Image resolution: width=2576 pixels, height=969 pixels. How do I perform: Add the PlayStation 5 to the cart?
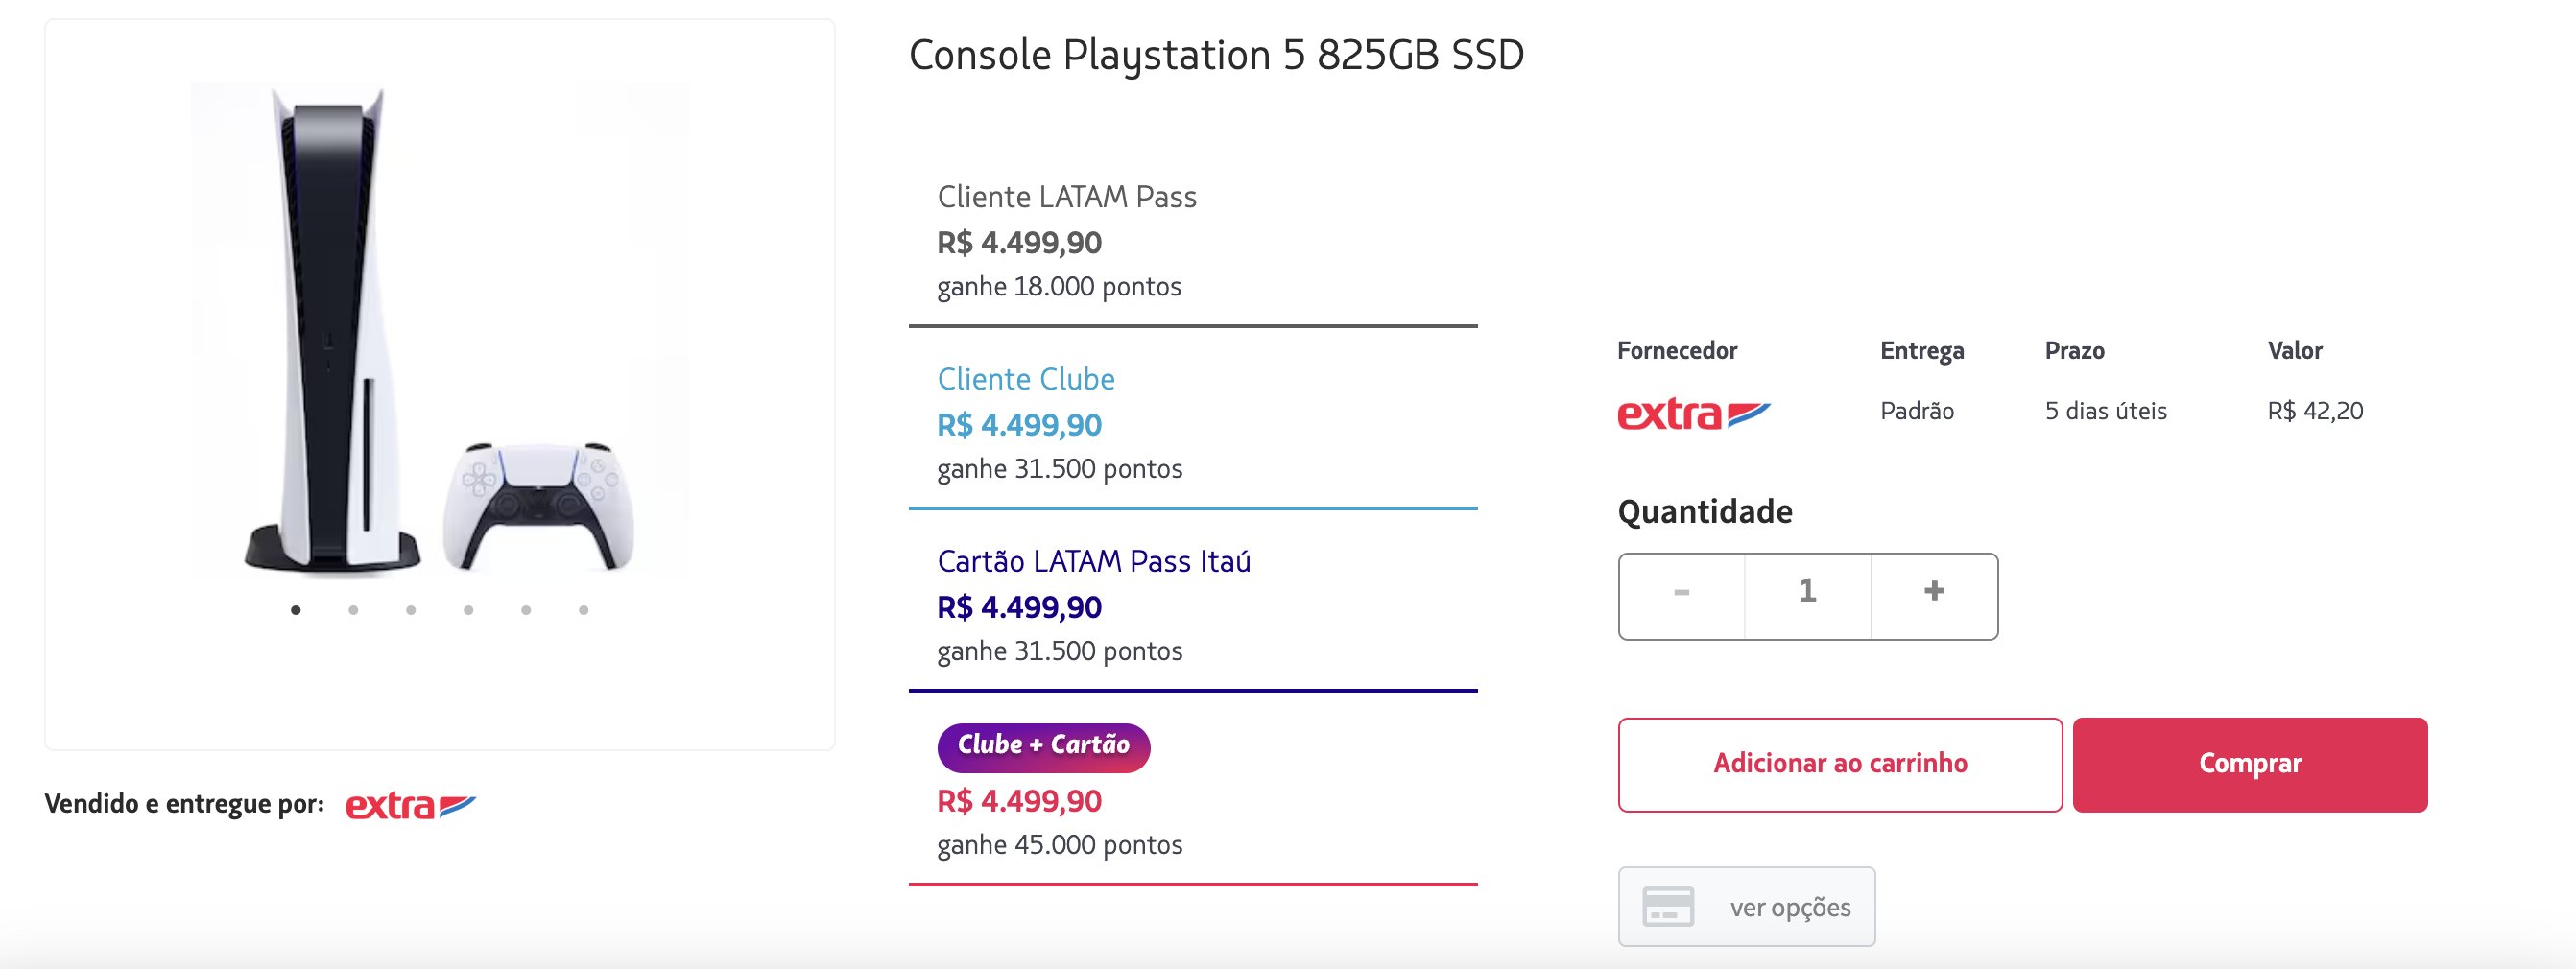[x=1840, y=764]
